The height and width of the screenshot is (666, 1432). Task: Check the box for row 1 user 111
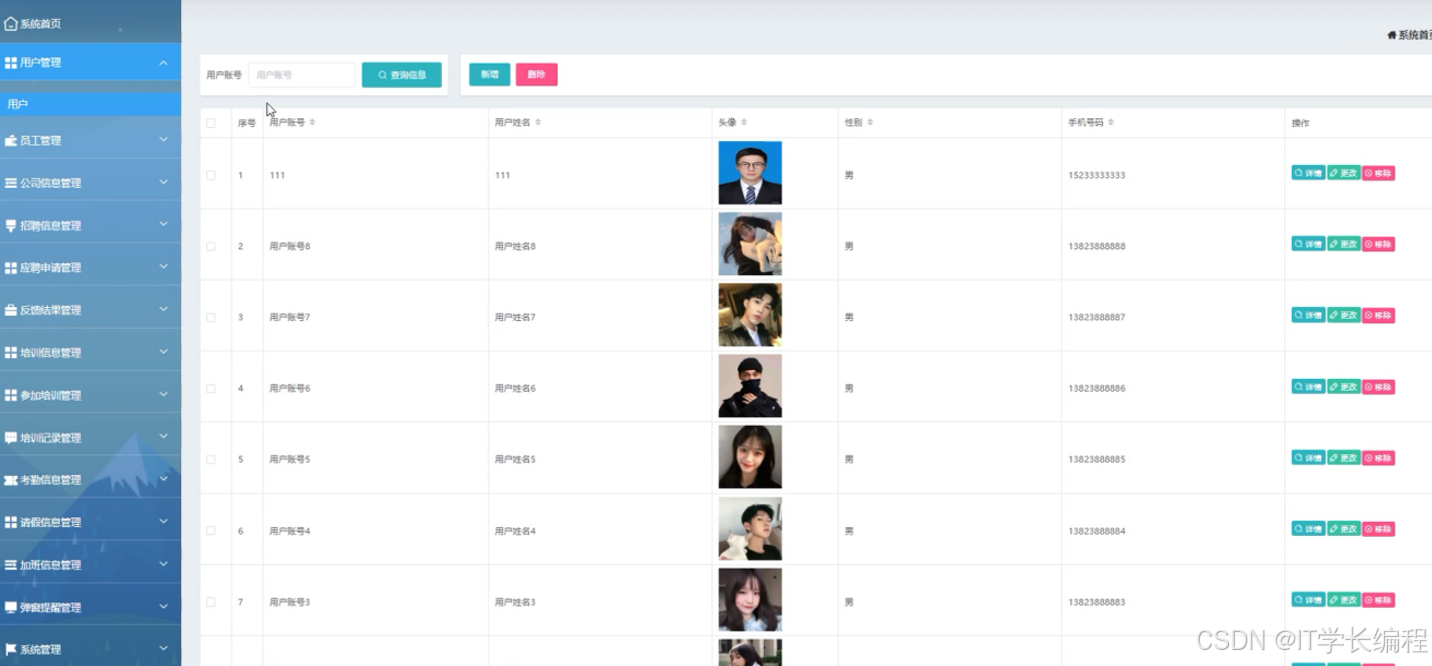(x=211, y=175)
